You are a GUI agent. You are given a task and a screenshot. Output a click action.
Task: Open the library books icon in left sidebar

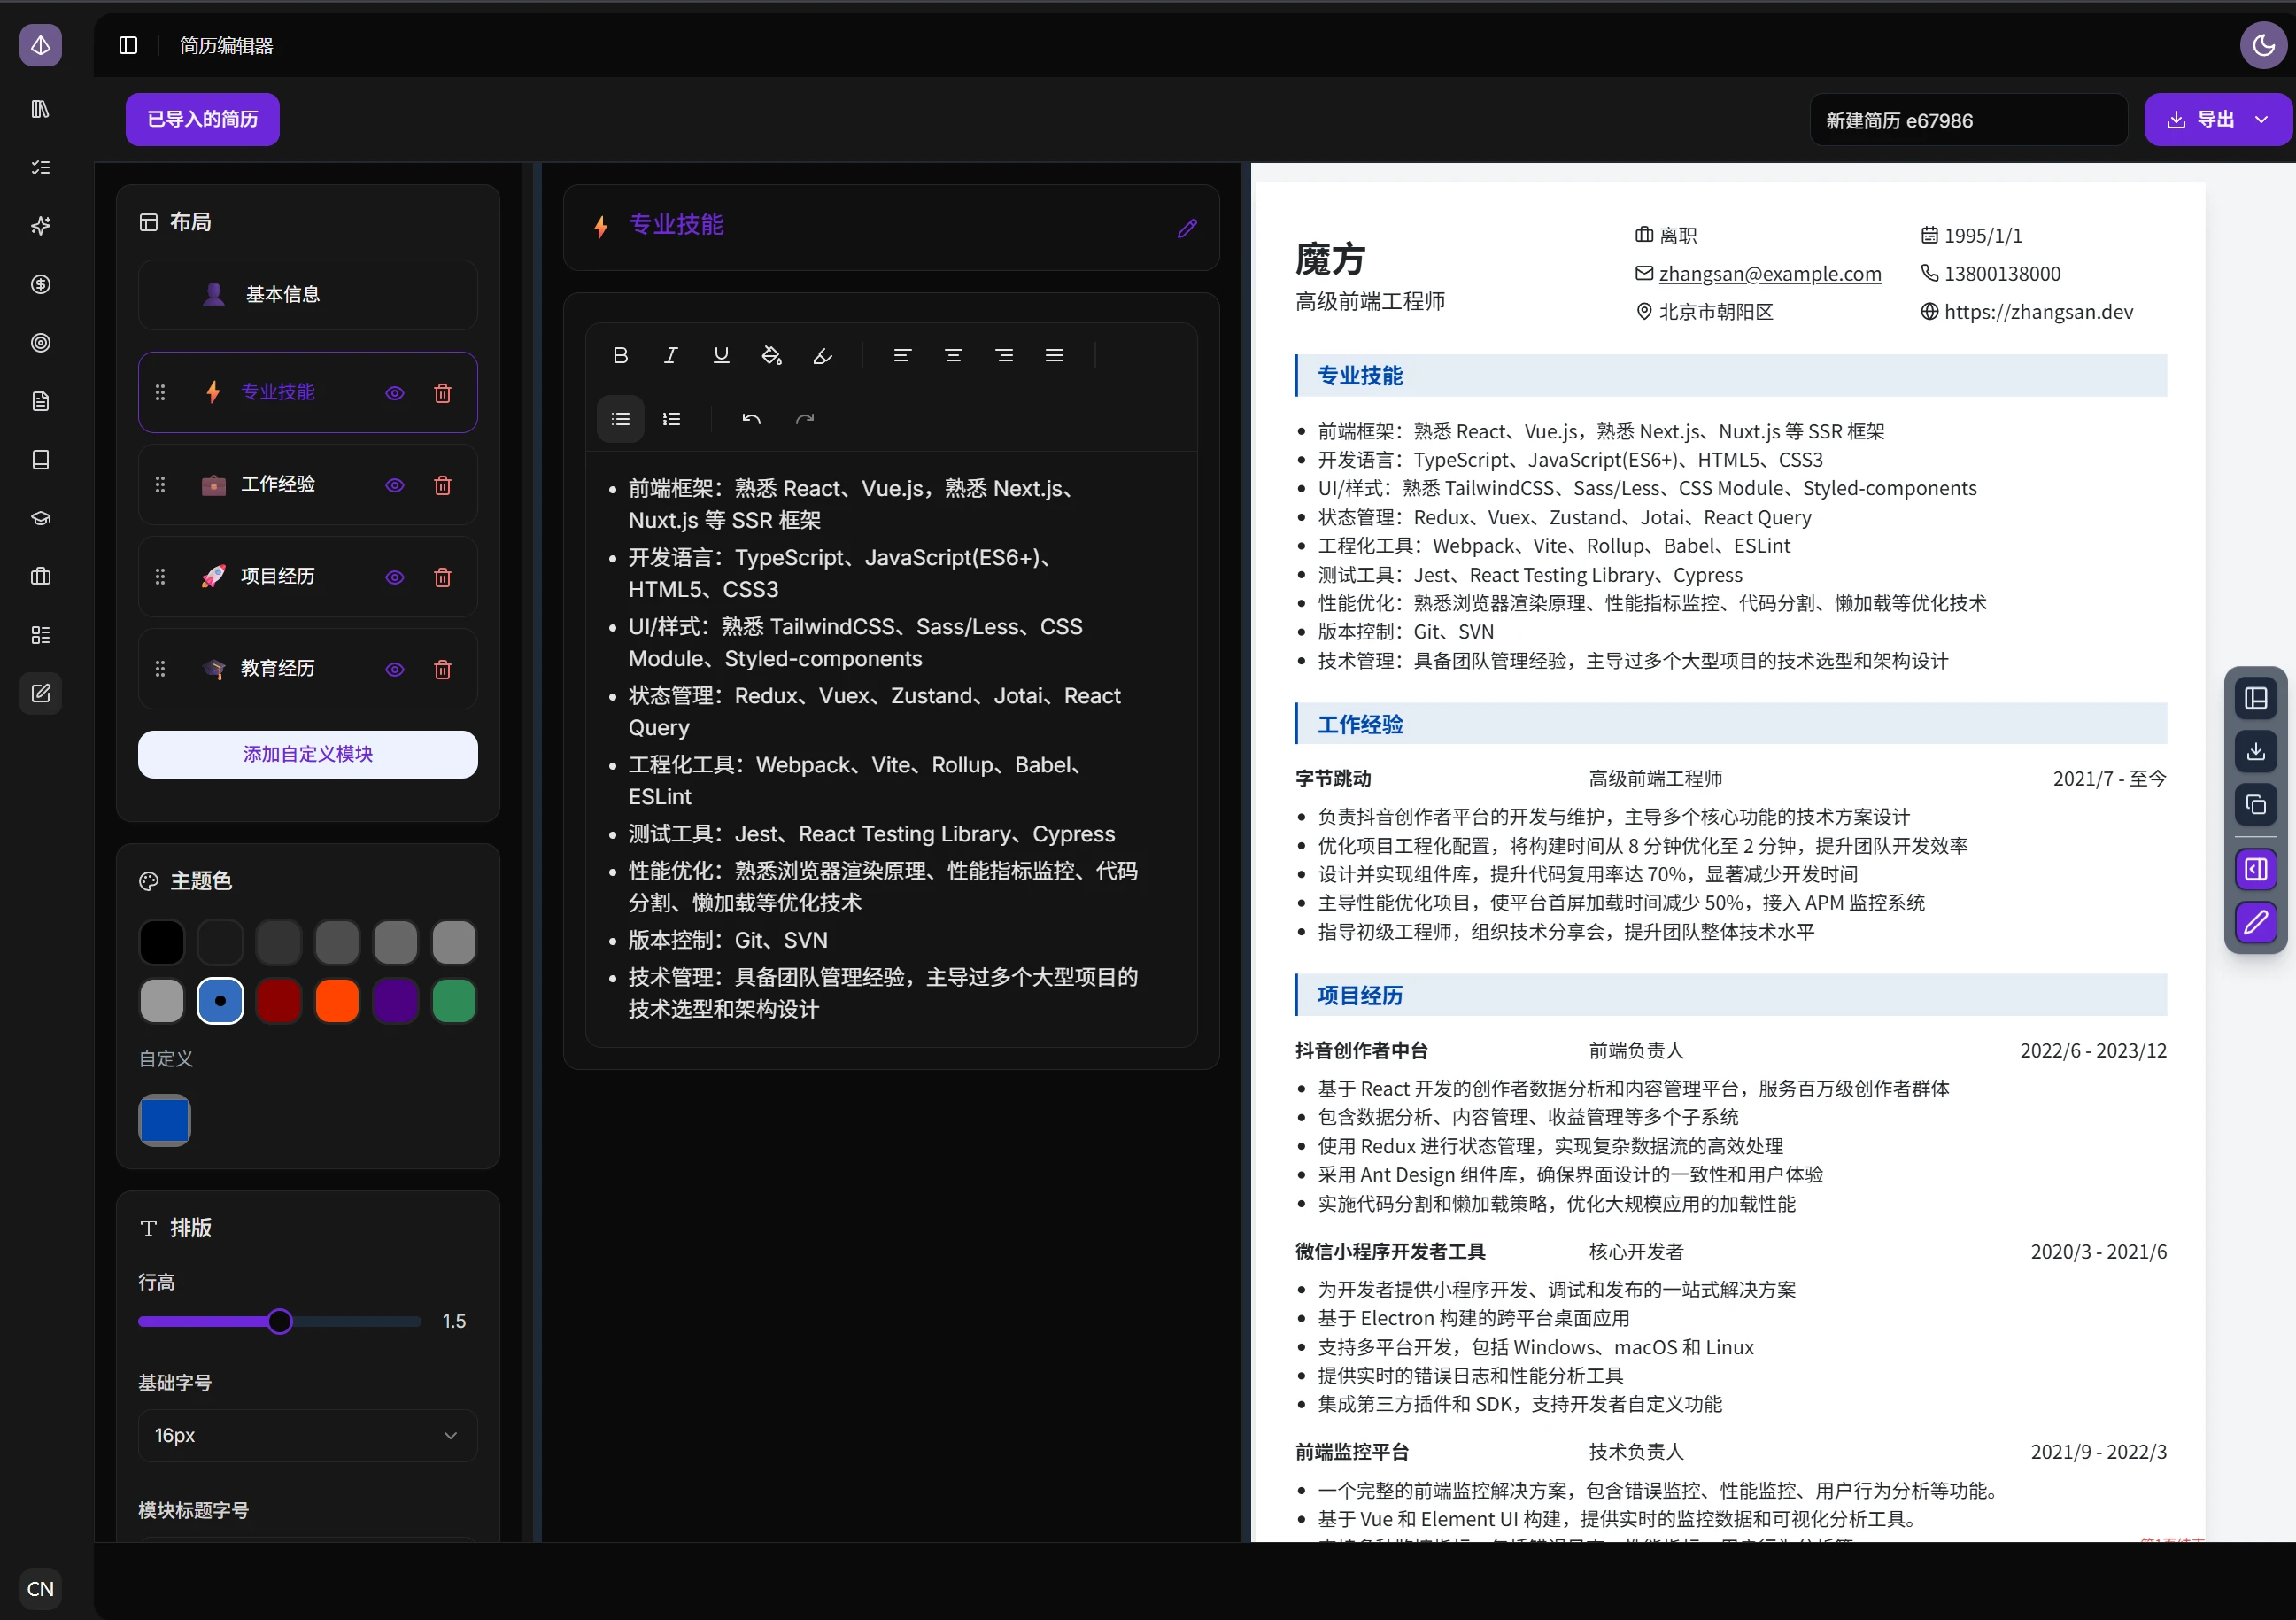coord(41,108)
